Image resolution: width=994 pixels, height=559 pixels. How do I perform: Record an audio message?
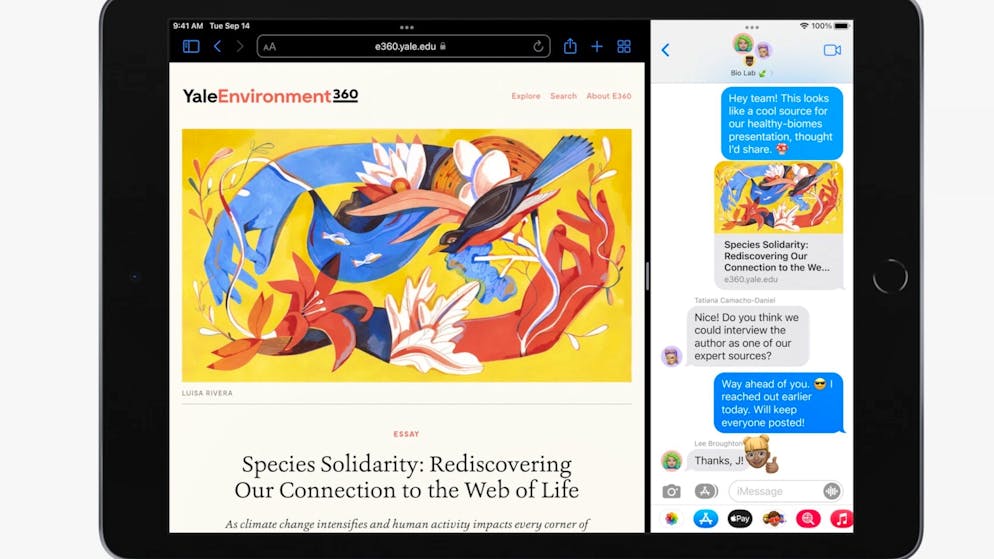832,491
